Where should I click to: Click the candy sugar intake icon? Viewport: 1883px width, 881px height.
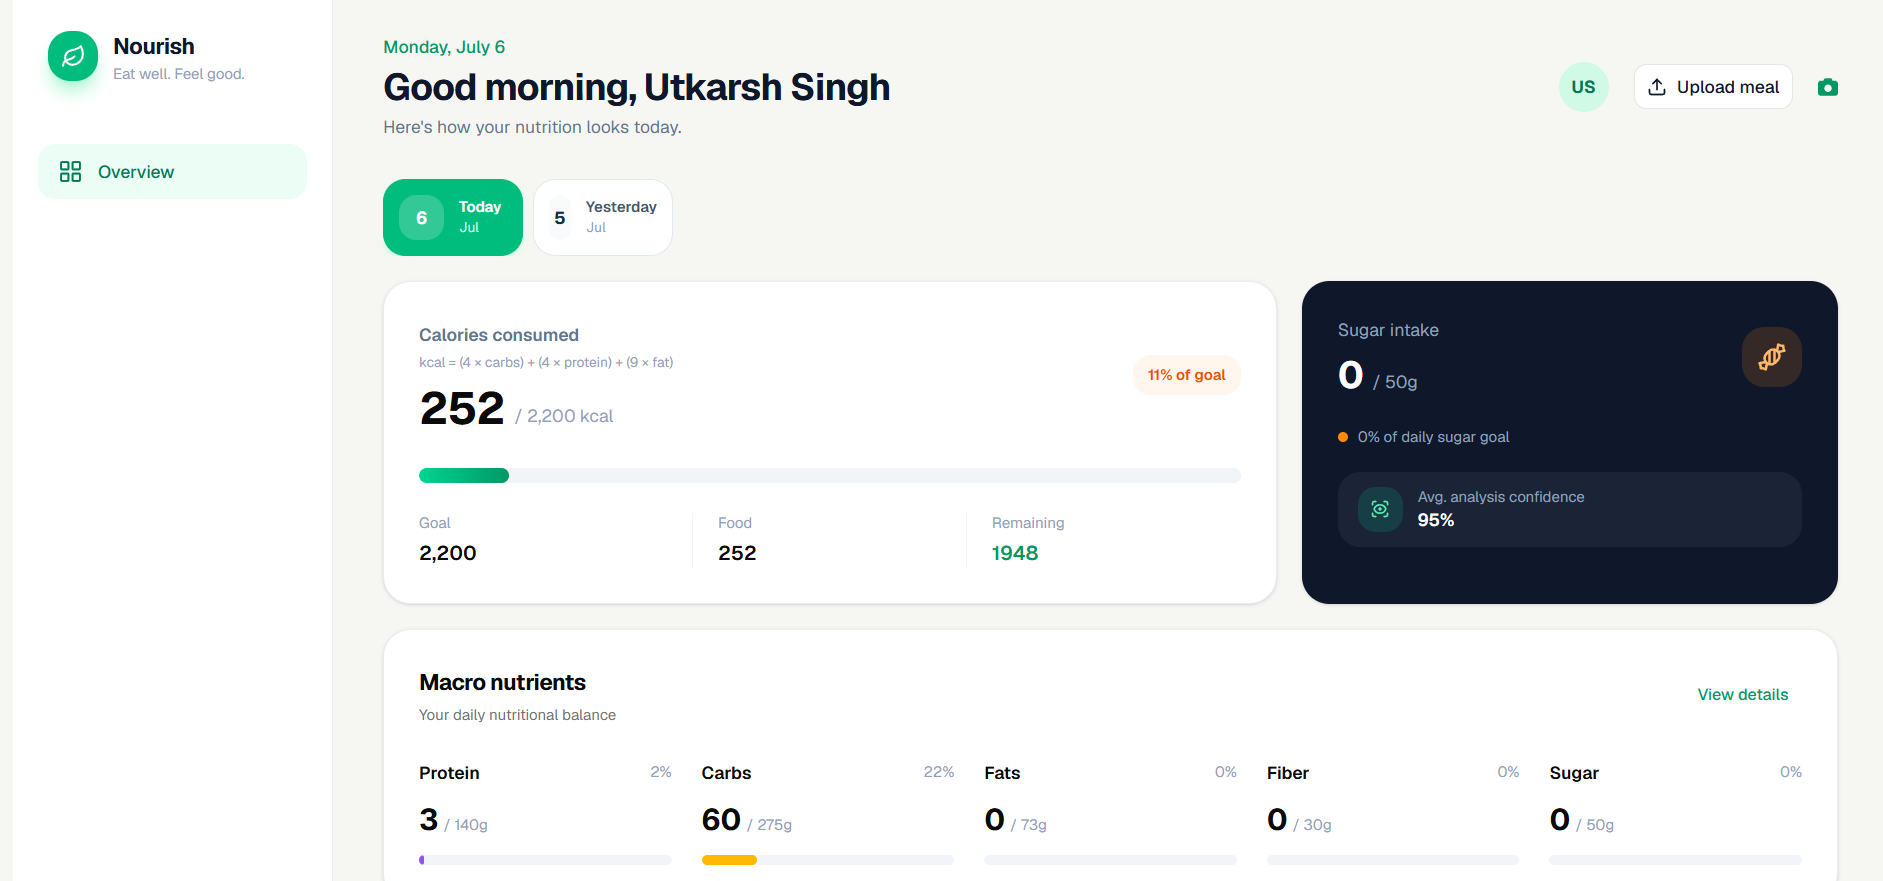(1772, 357)
